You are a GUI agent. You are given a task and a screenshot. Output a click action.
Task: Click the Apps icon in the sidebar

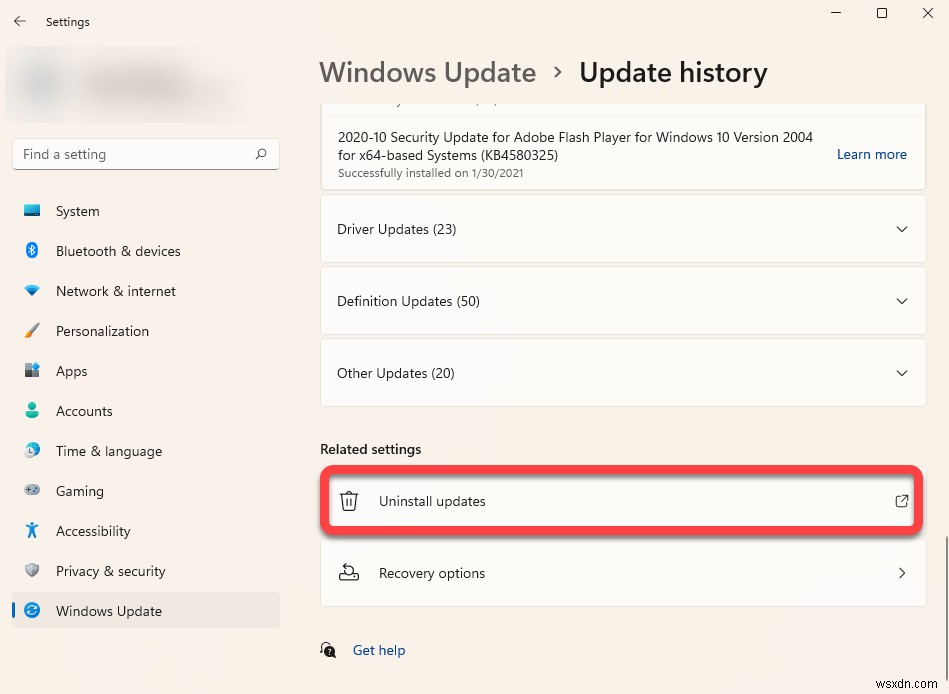(x=33, y=371)
